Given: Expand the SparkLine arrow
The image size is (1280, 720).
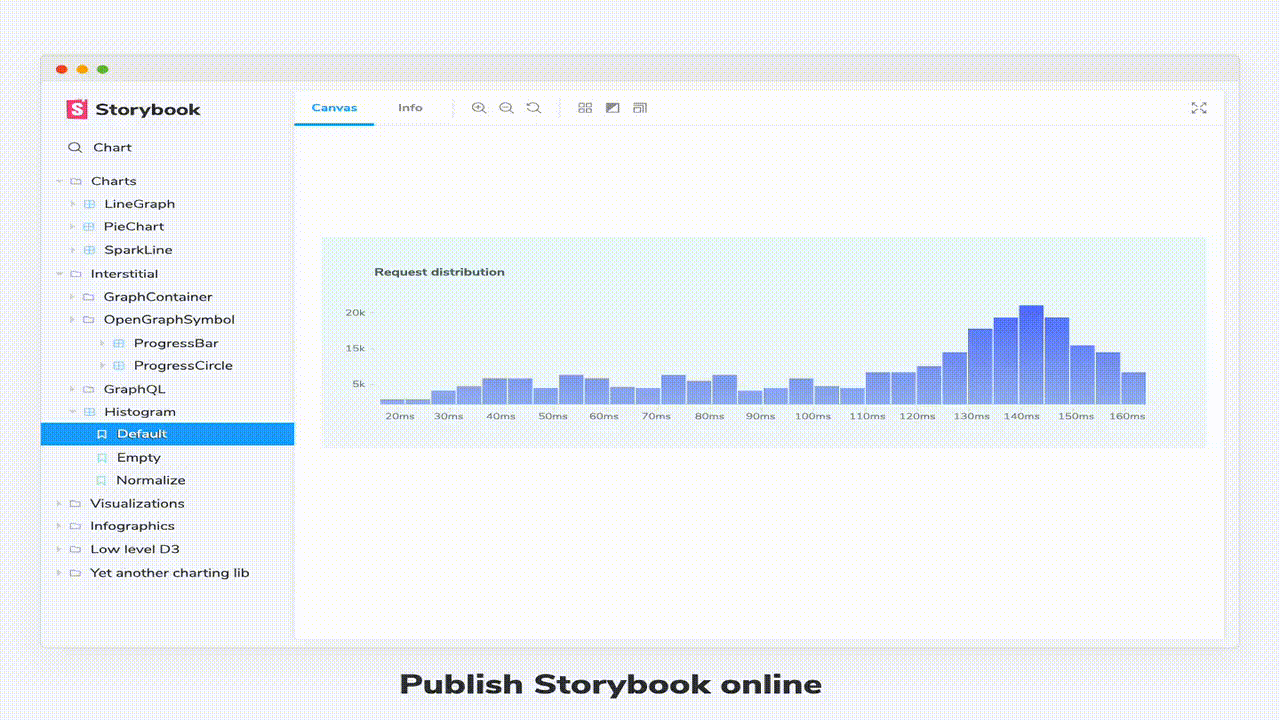Looking at the screenshot, I should point(73,250).
